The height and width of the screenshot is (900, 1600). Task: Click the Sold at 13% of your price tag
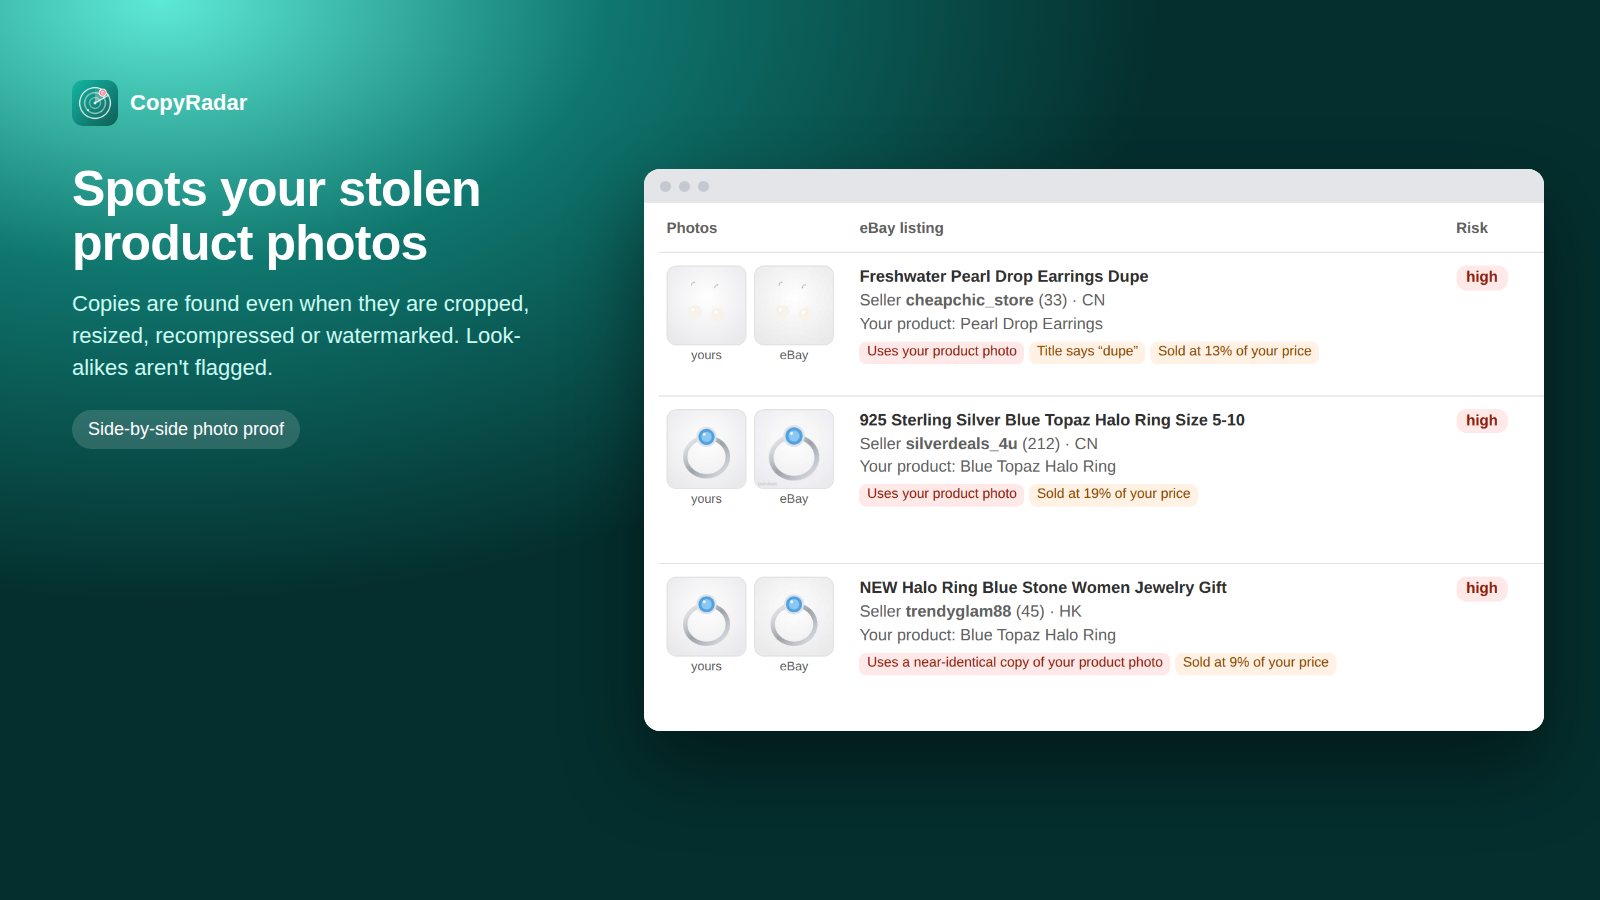(1235, 351)
